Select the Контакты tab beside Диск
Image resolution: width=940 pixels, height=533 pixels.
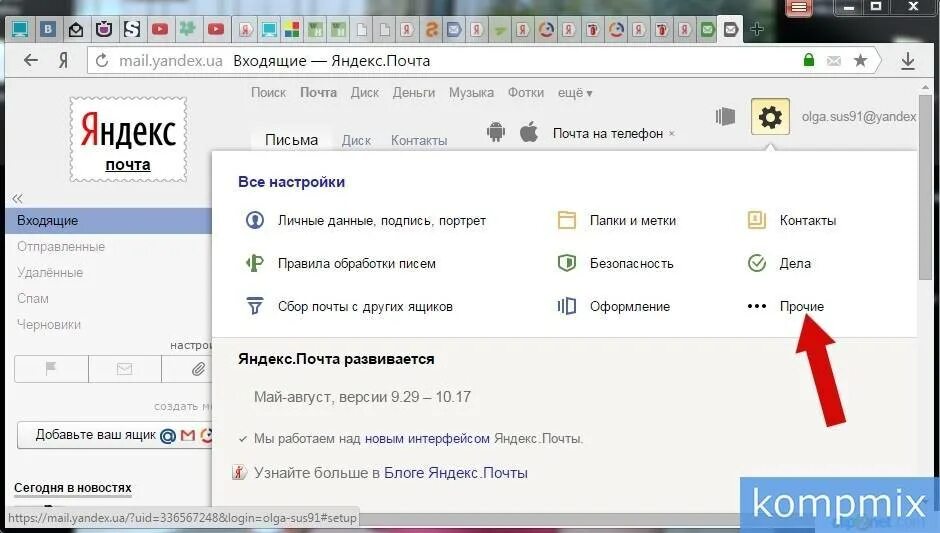tap(419, 140)
